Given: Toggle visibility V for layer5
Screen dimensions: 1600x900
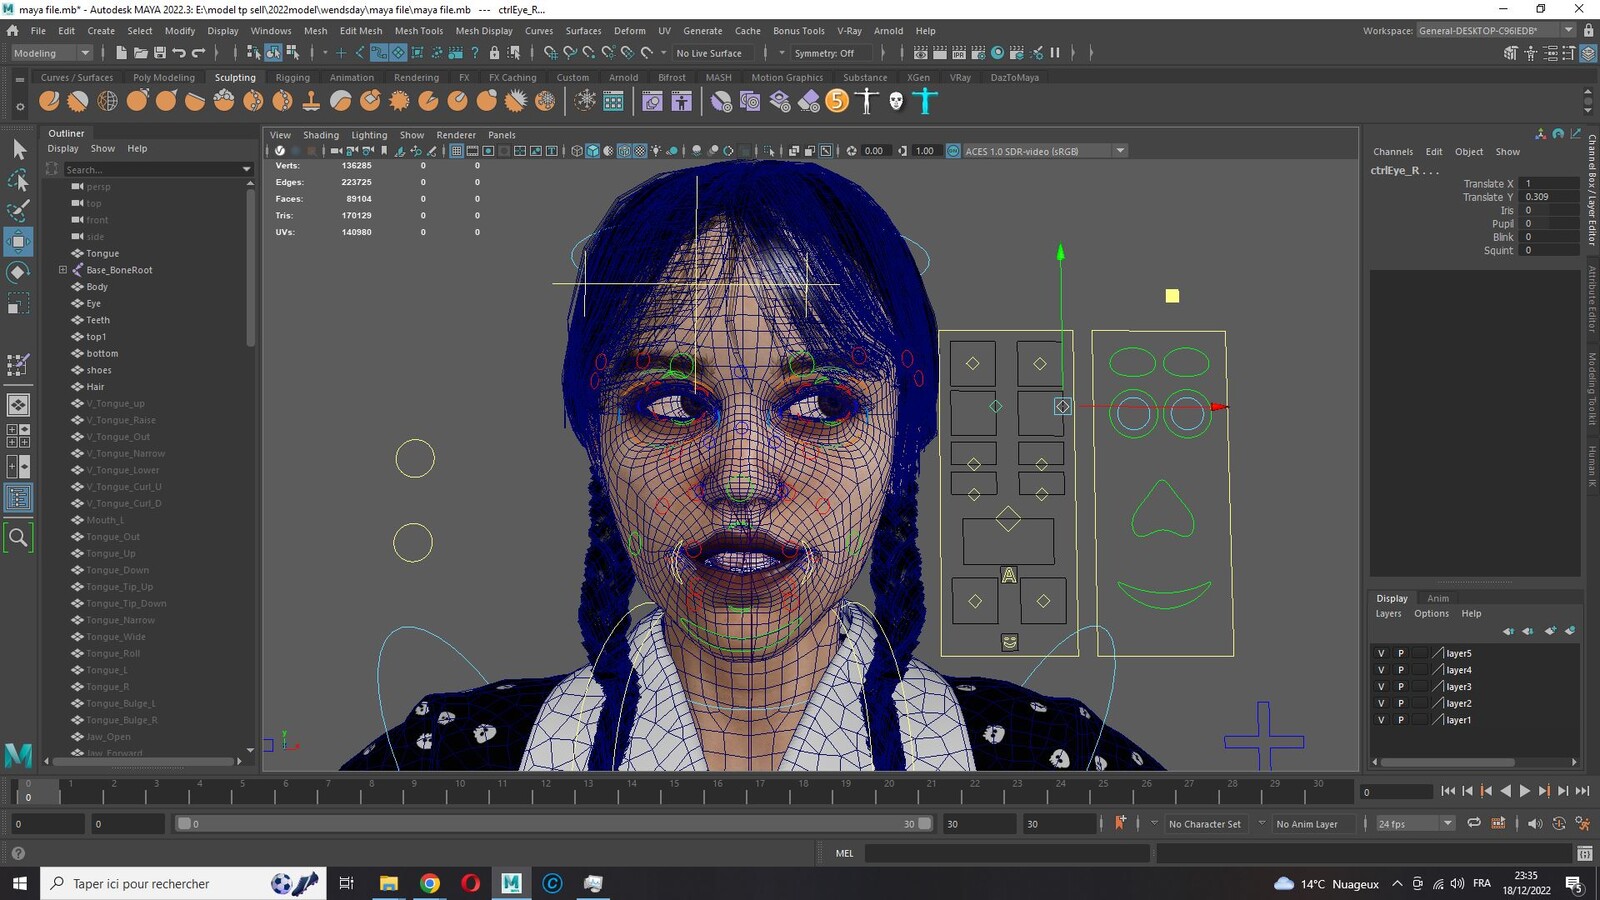Looking at the screenshot, I should [x=1381, y=653].
